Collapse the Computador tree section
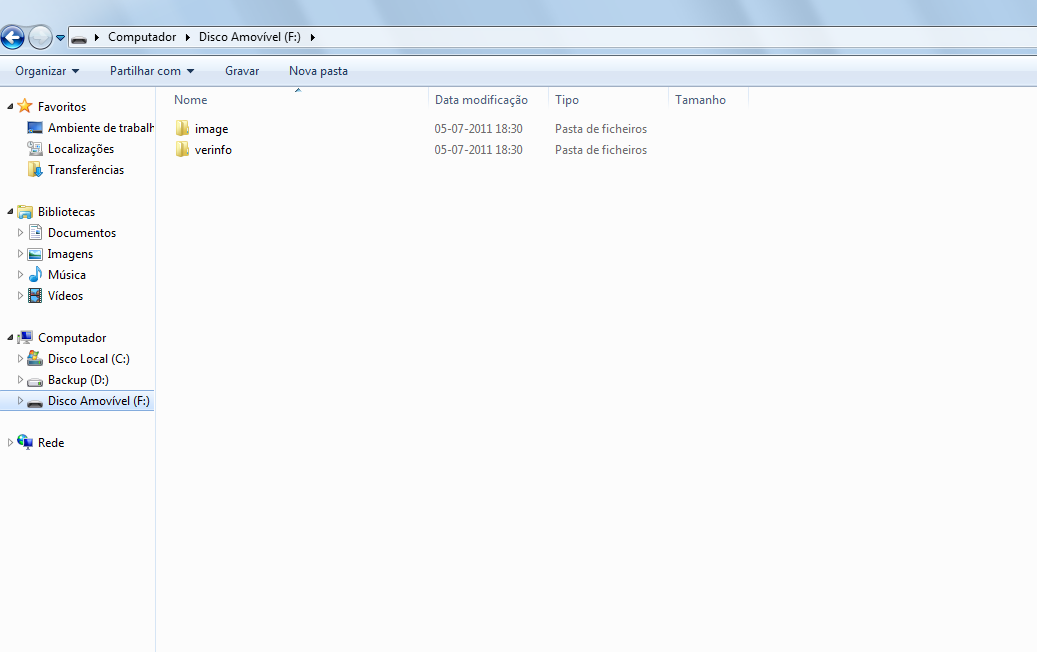Viewport: 1037px width, 652px height. [10, 338]
